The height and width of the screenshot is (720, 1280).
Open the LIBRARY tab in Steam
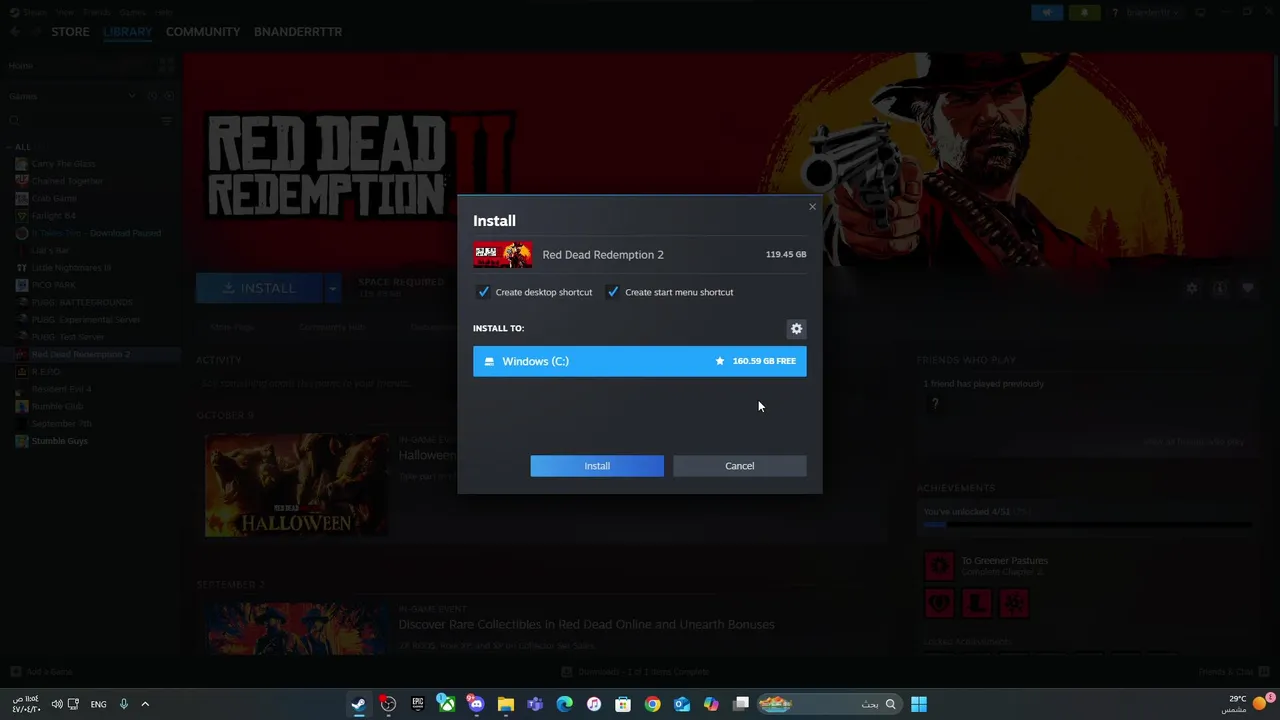127,32
